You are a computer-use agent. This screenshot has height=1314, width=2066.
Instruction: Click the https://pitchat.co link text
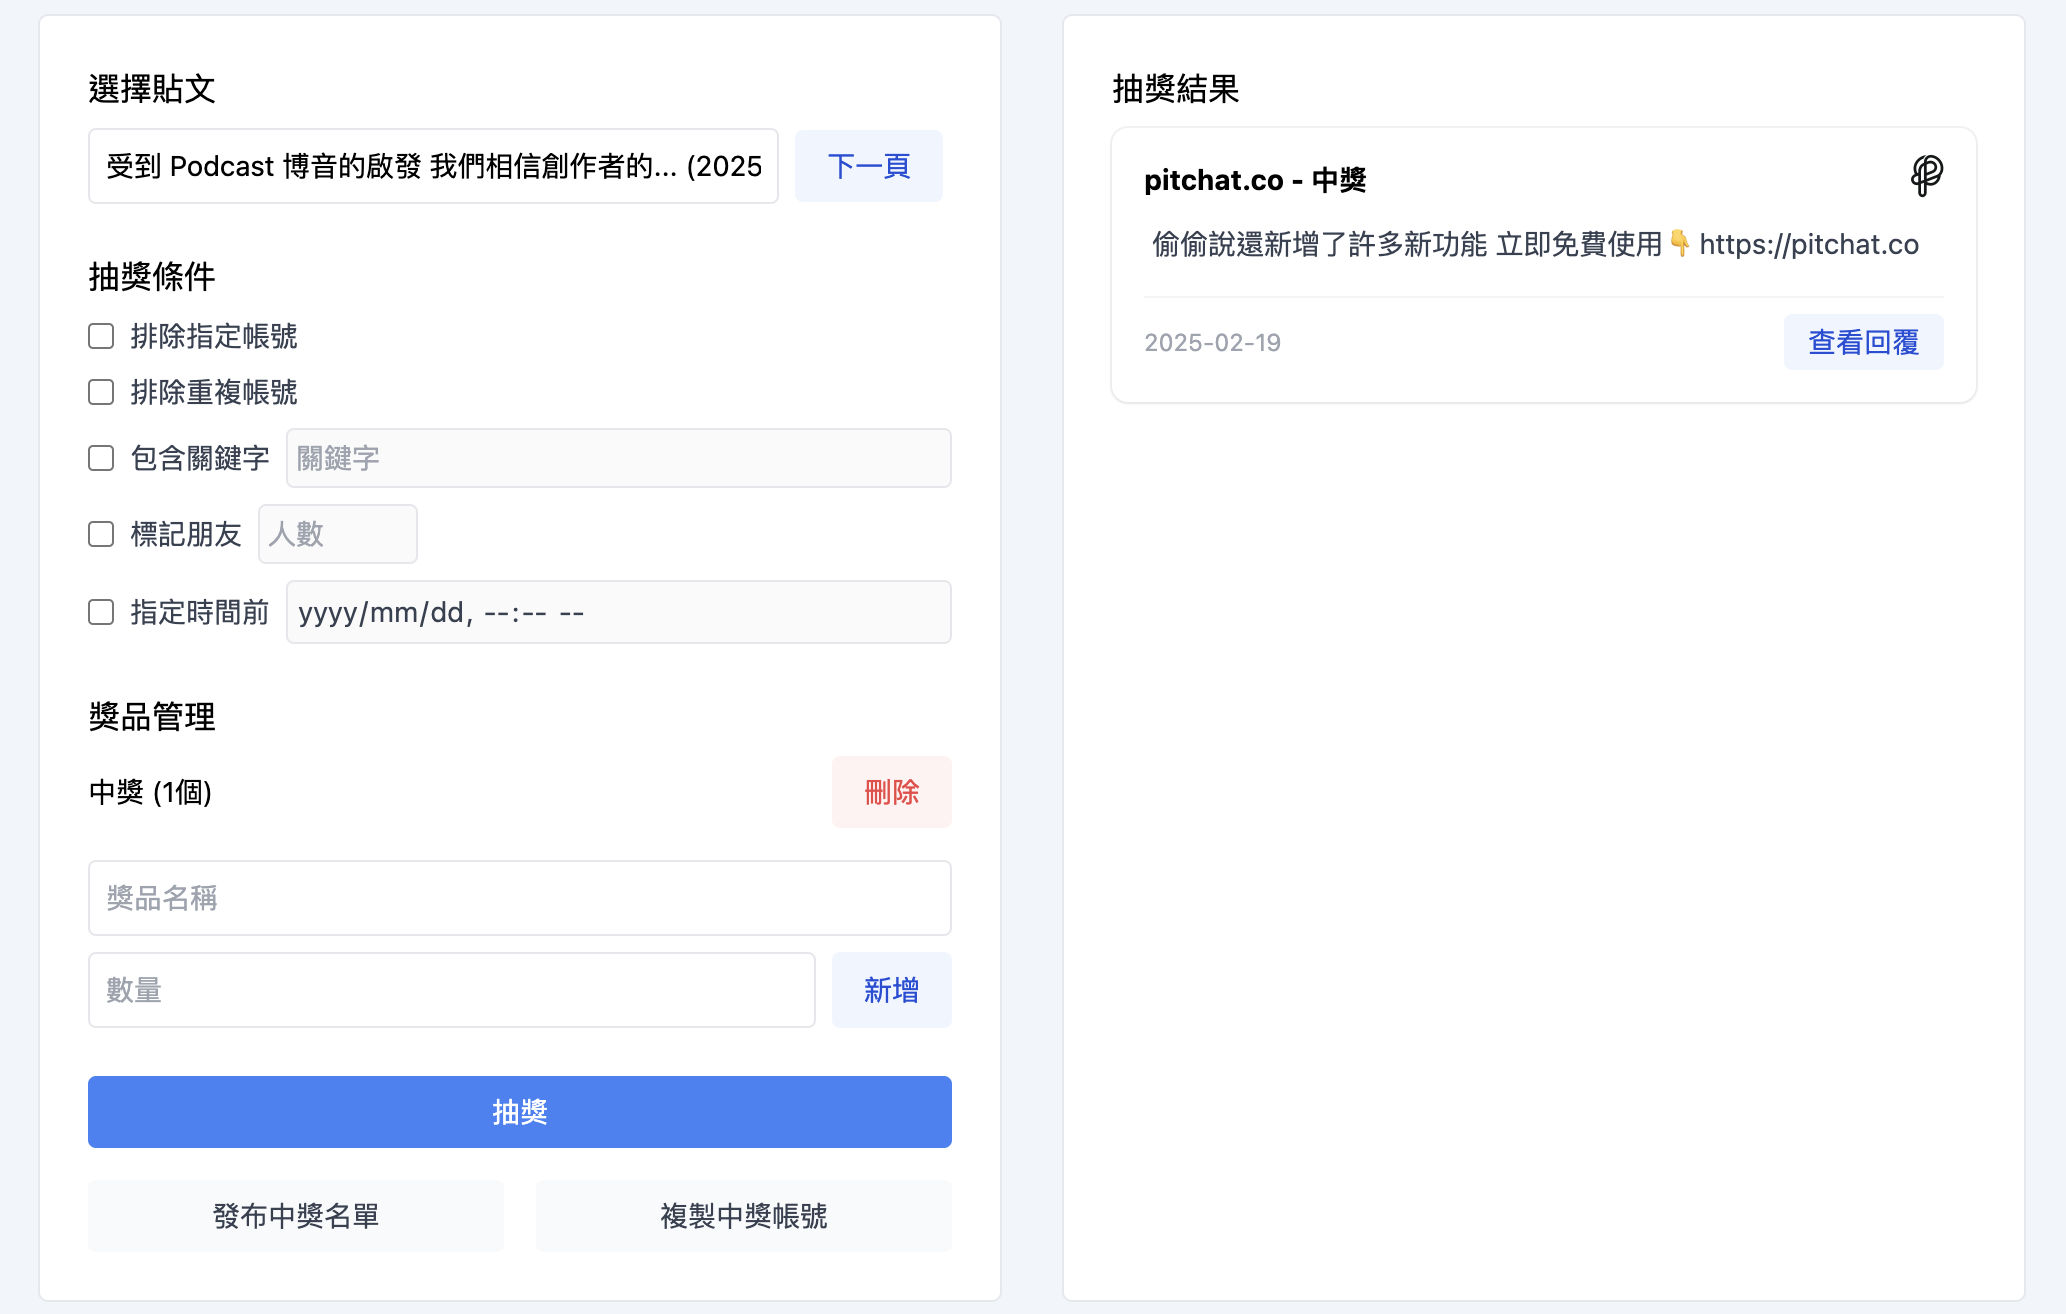tap(1808, 244)
